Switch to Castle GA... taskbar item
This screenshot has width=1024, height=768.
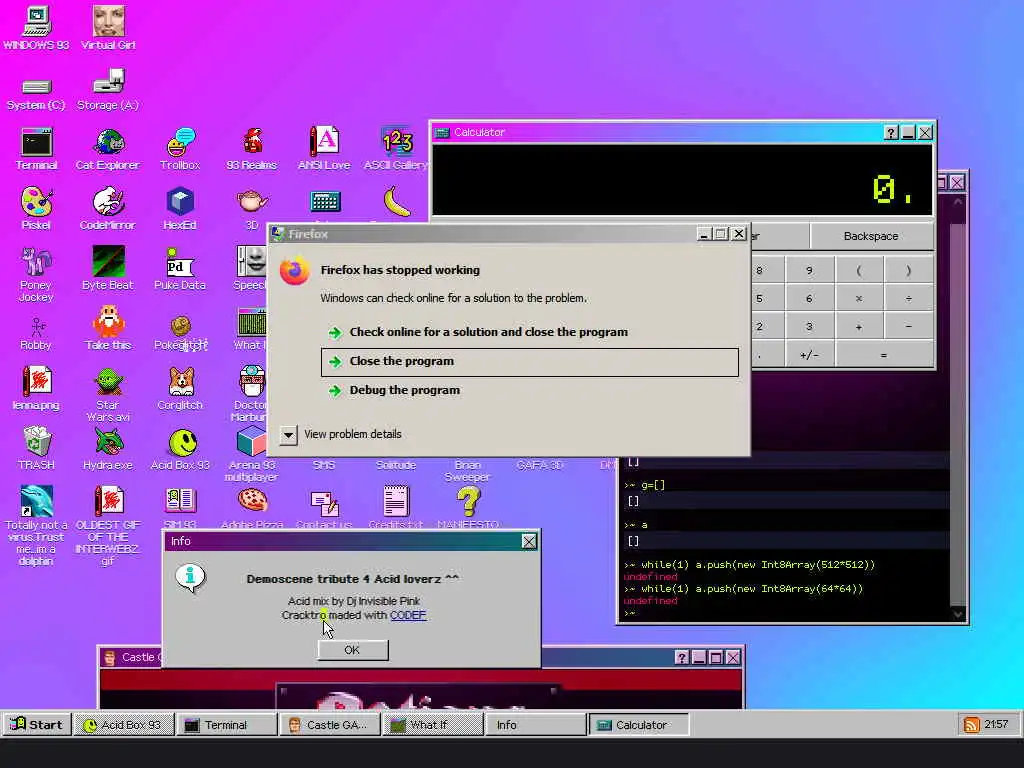coord(330,725)
